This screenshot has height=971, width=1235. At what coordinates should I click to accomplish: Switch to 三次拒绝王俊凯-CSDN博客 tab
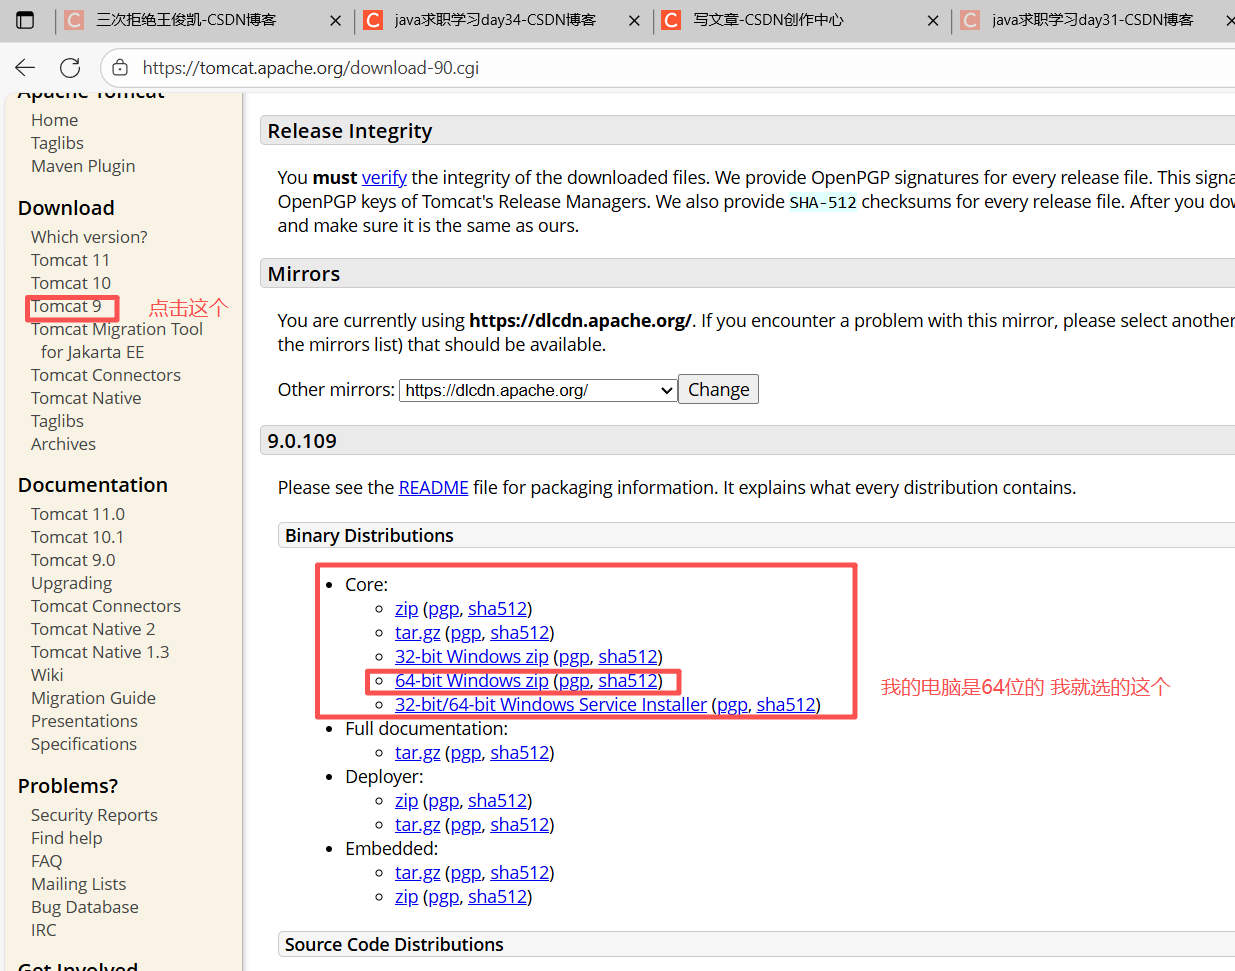[x=186, y=20]
